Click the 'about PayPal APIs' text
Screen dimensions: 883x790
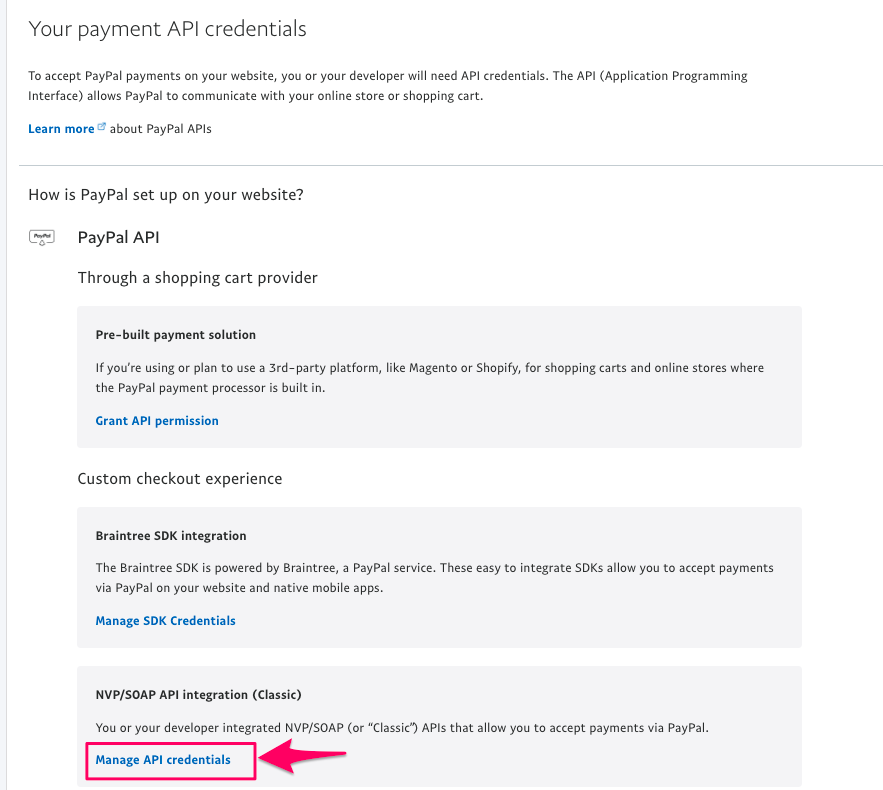160,129
